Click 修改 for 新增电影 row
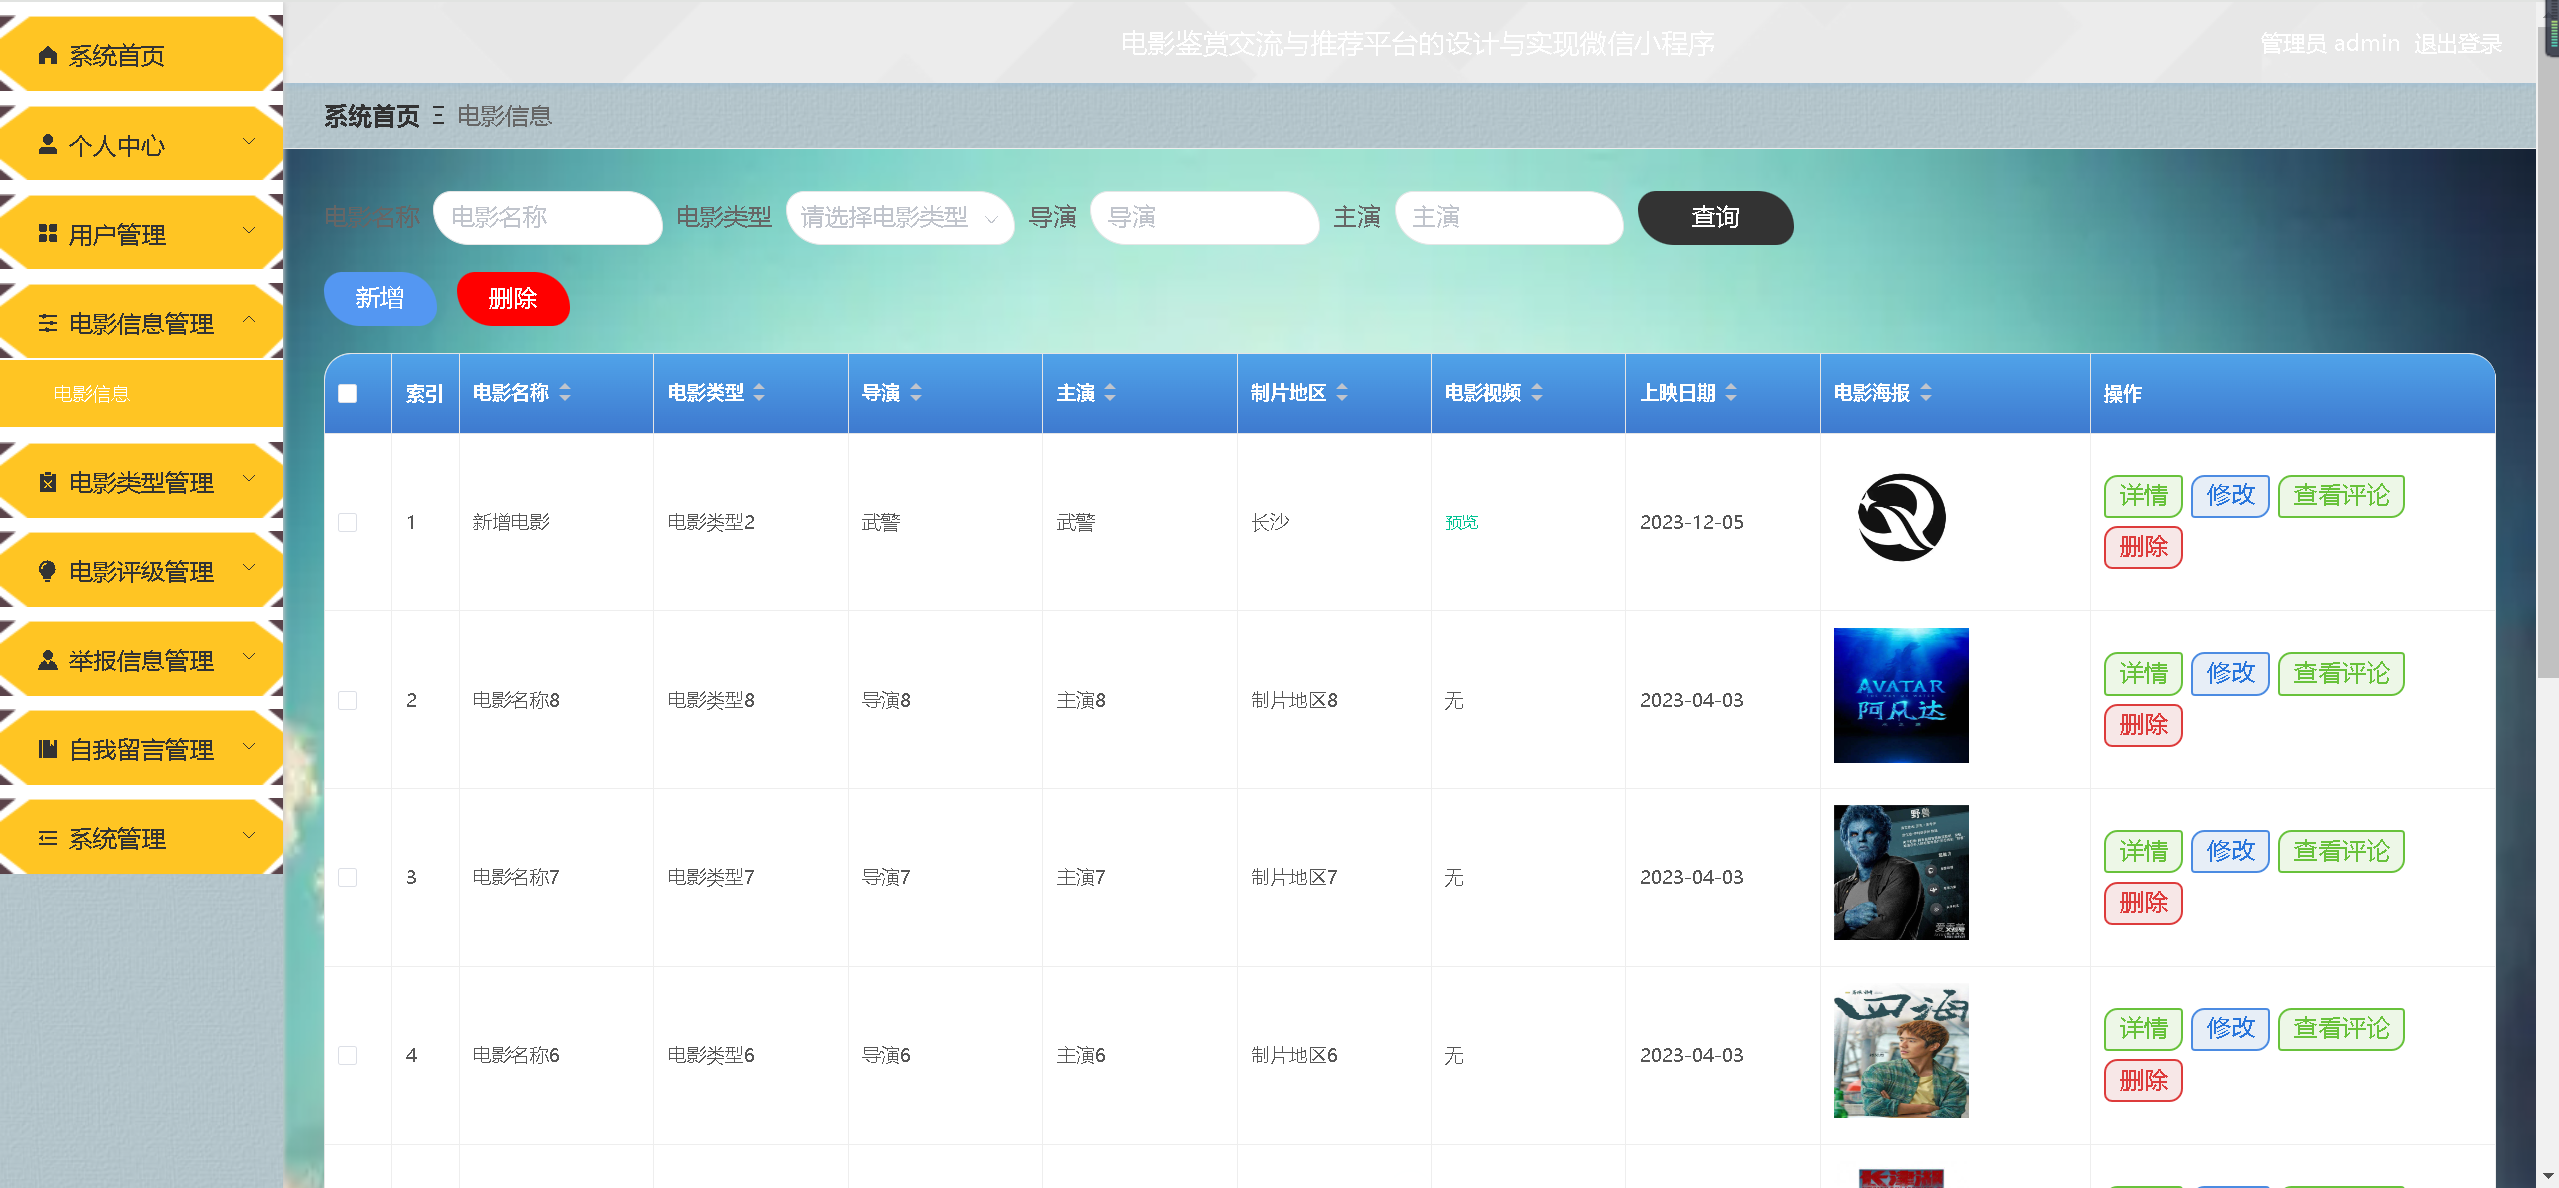The height and width of the screenshot is (1188, 2559). pos(2230,496)
